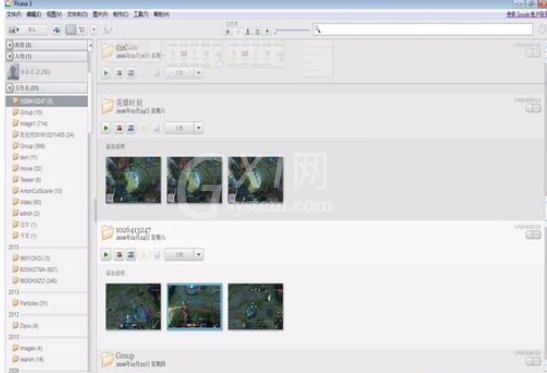This screenshot has width=547, height=373.
Task: Switch to flat folder view
Action: 71,30
